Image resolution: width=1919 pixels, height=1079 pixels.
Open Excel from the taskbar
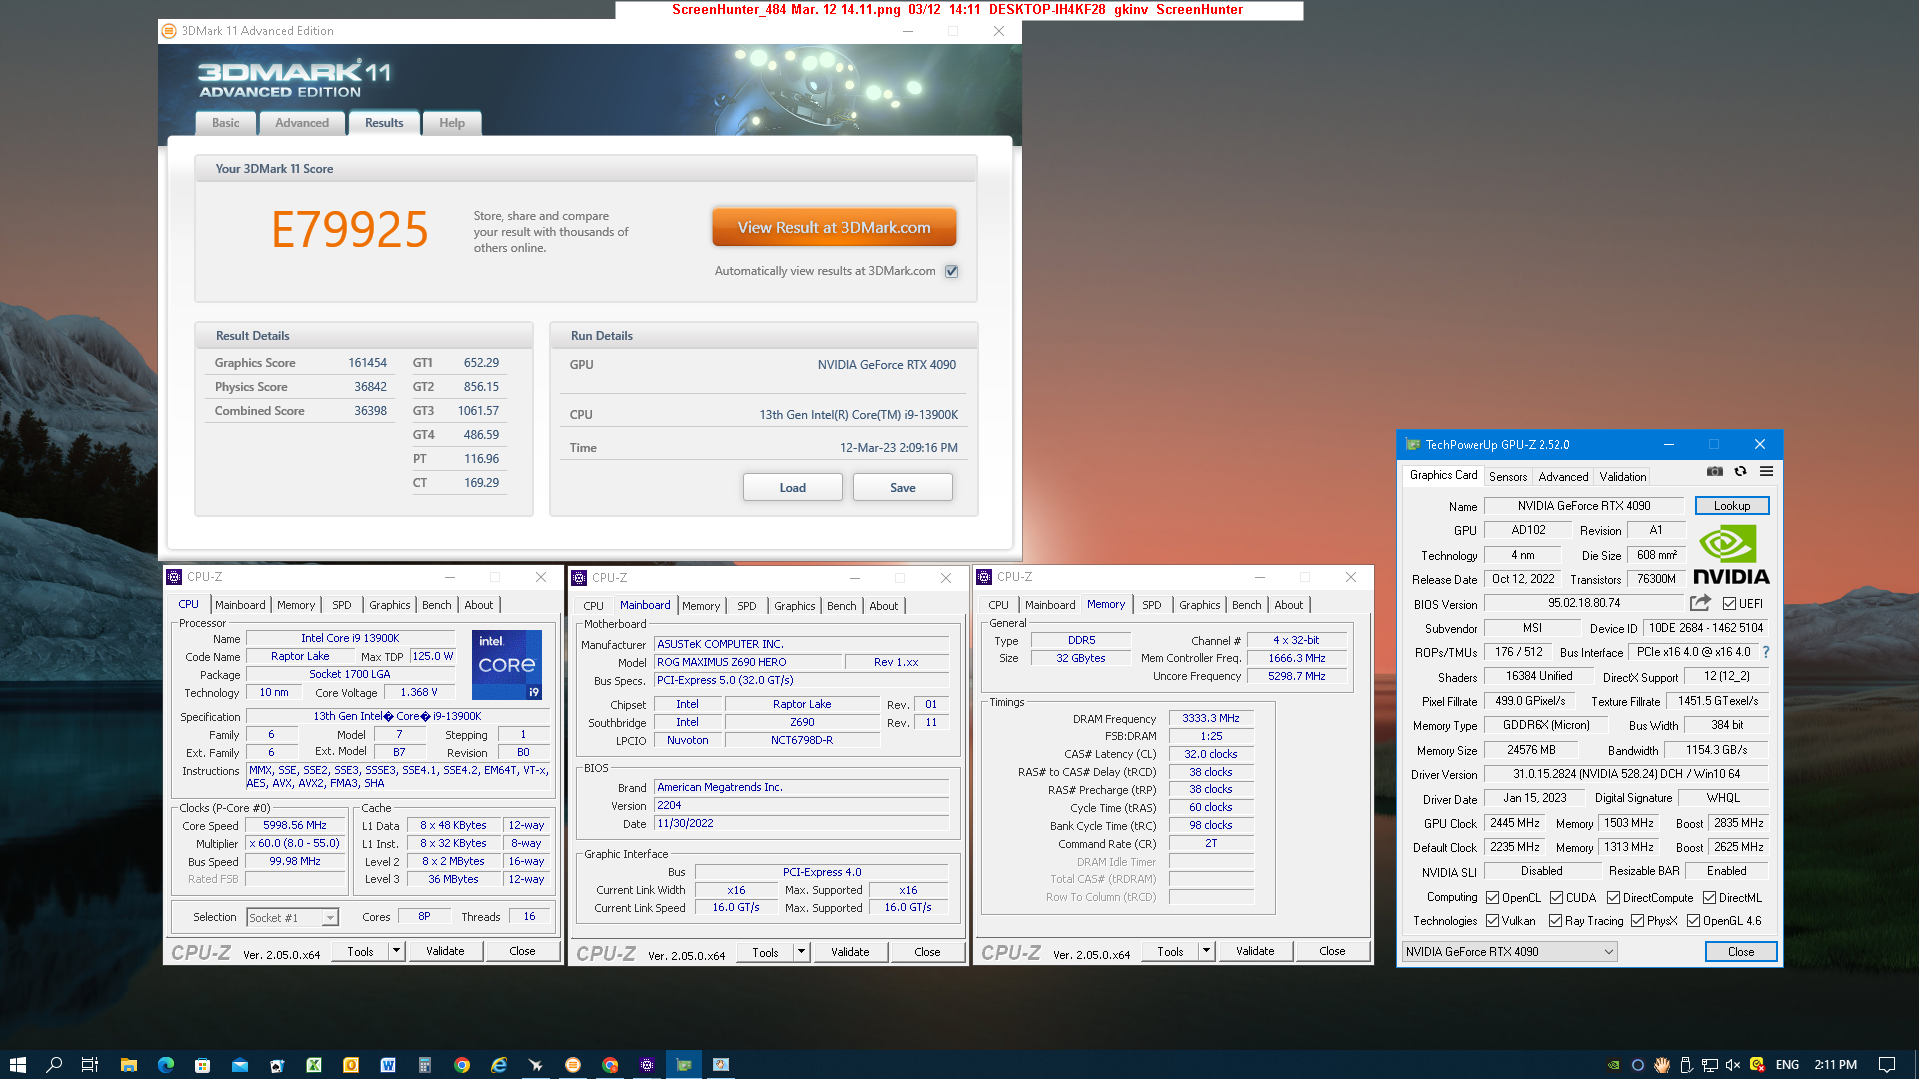314,1065
